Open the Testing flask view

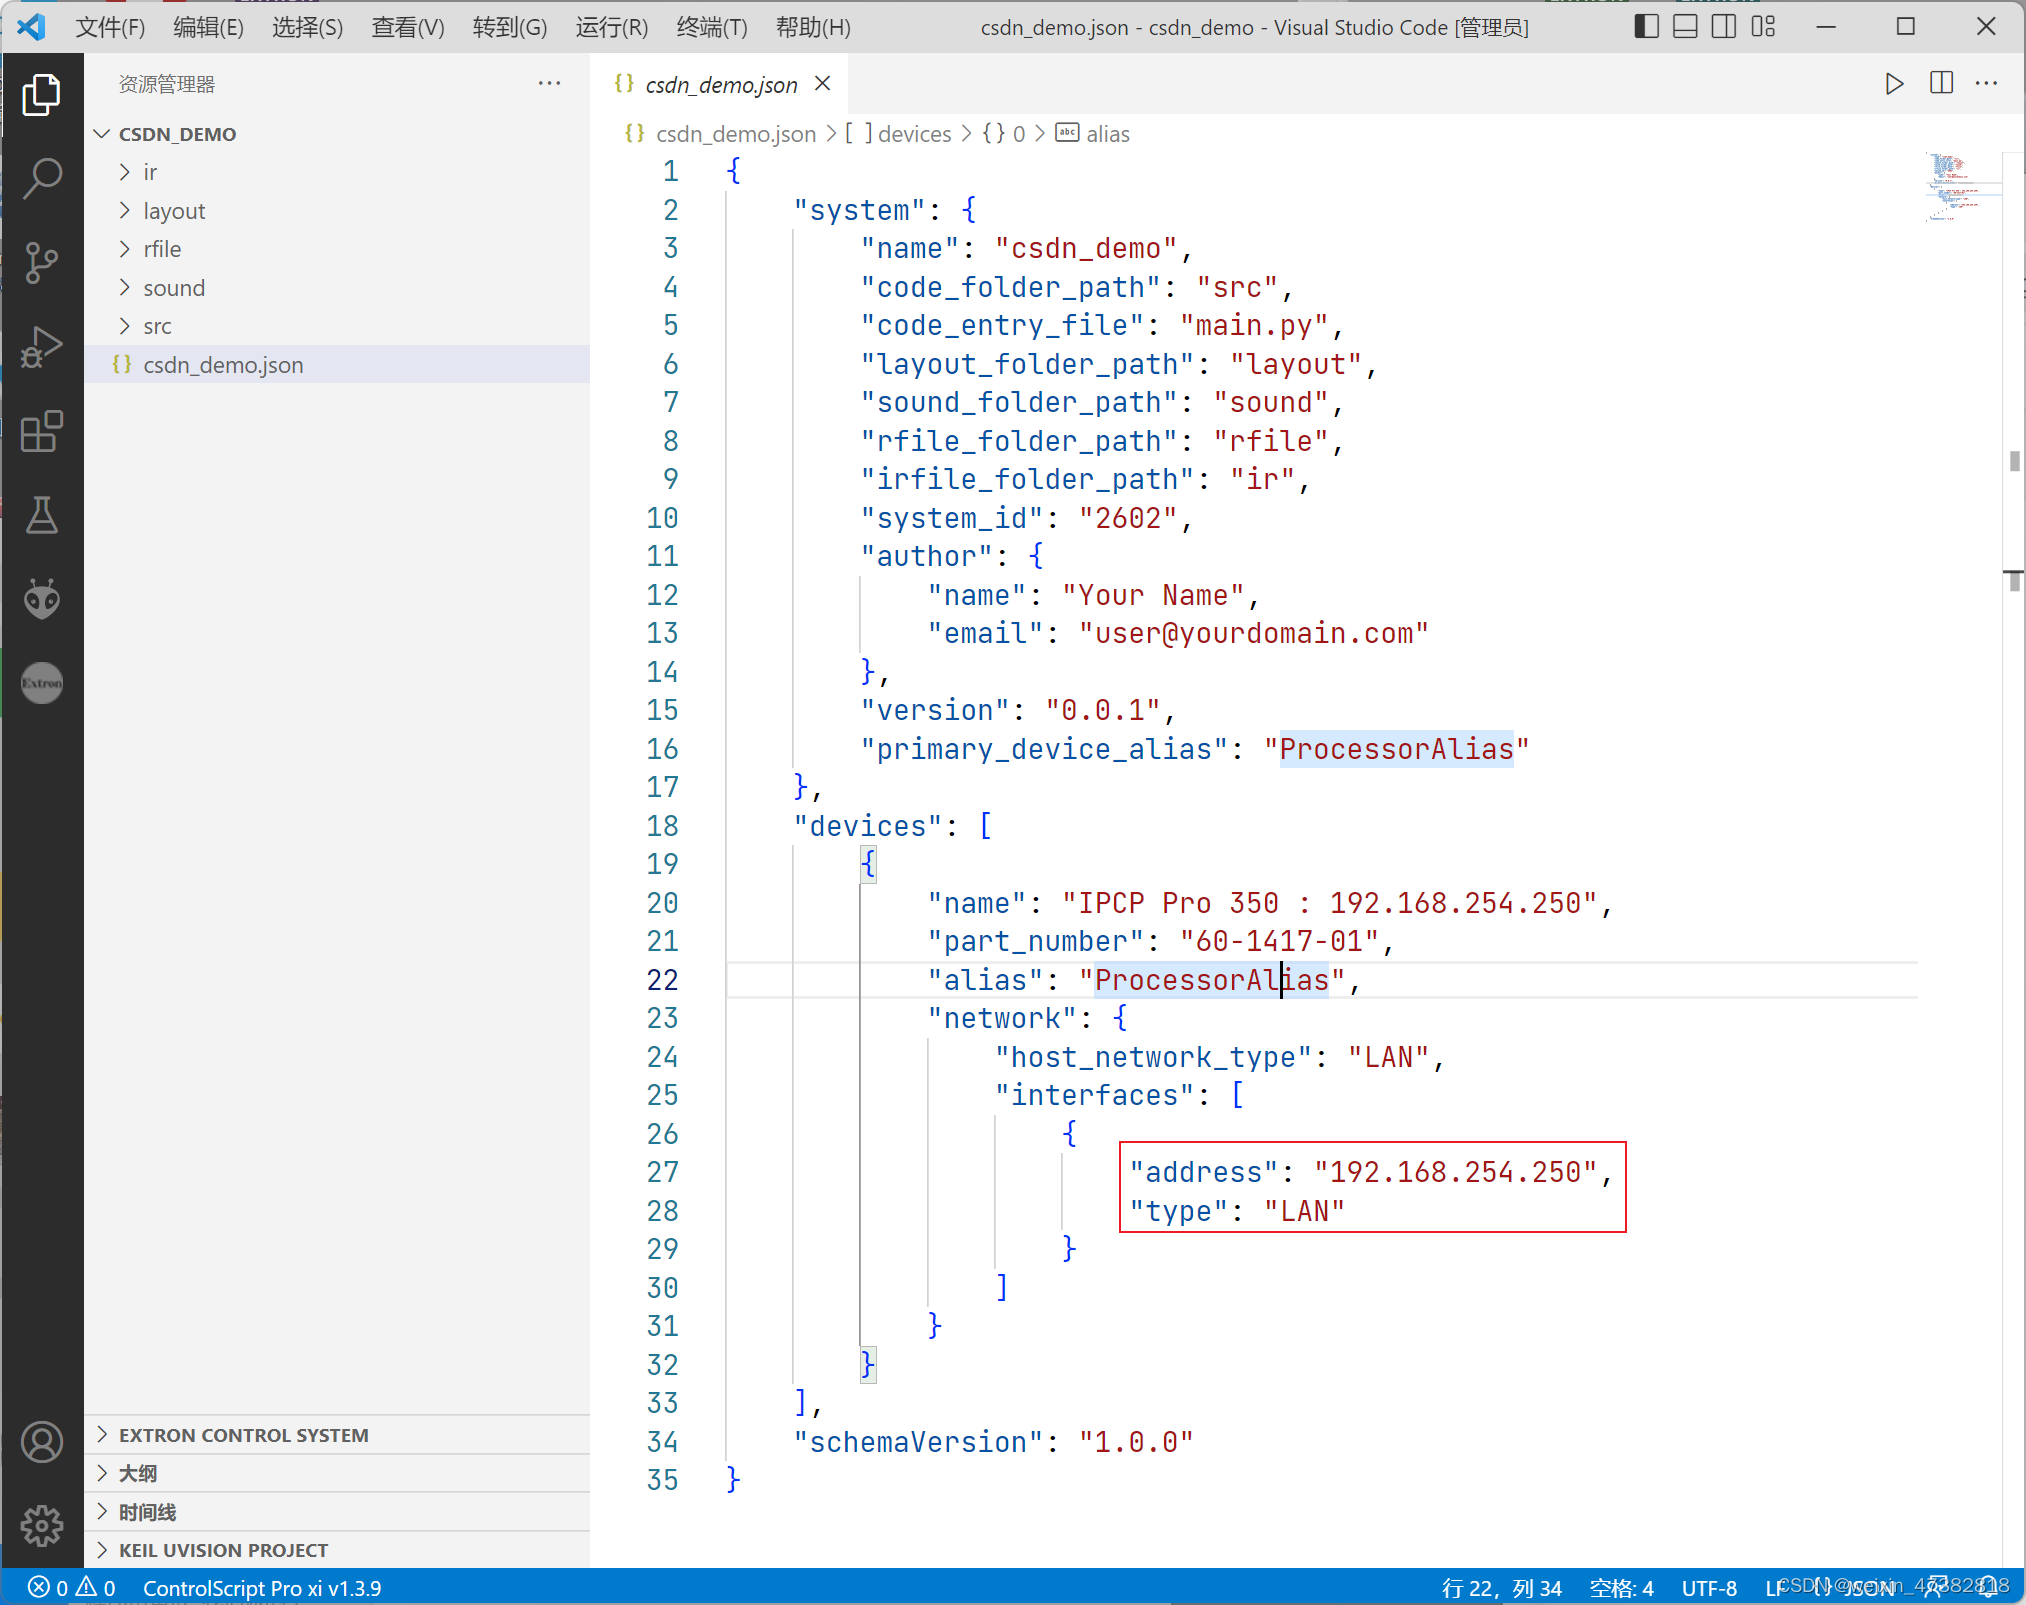tap(42, 515)
